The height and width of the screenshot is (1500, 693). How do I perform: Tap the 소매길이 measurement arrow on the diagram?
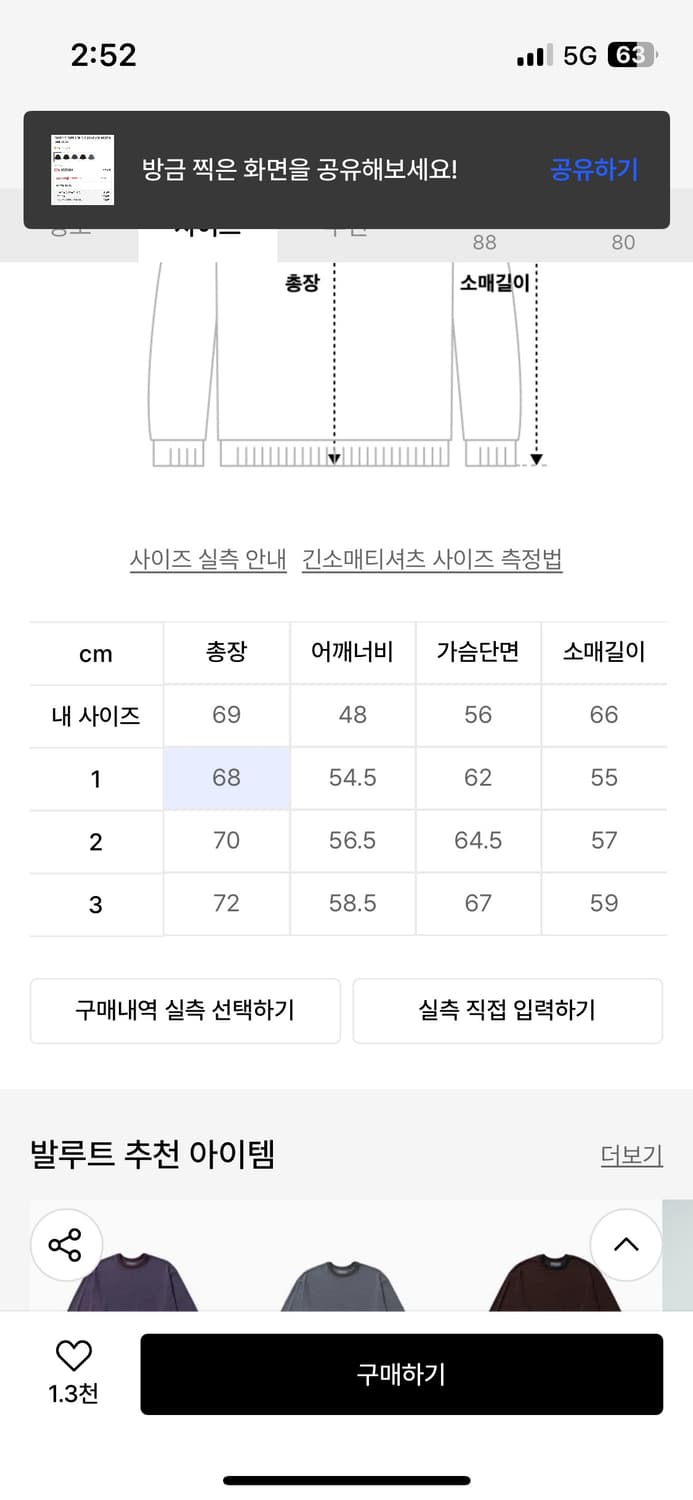[x=537, y=458]
